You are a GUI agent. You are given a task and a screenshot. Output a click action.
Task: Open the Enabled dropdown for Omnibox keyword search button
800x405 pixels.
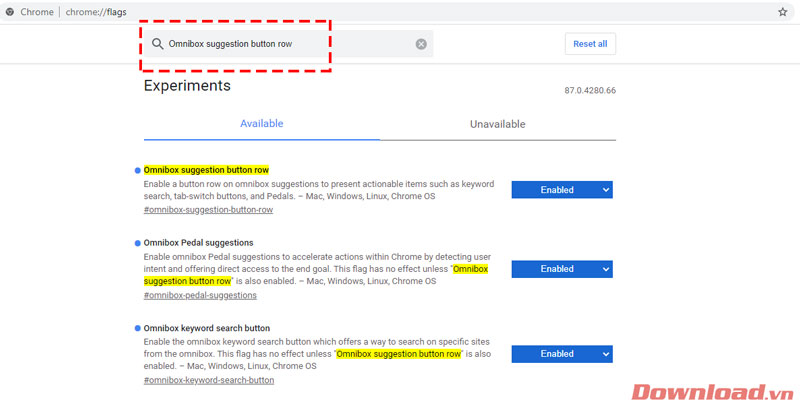pos(561,354)
